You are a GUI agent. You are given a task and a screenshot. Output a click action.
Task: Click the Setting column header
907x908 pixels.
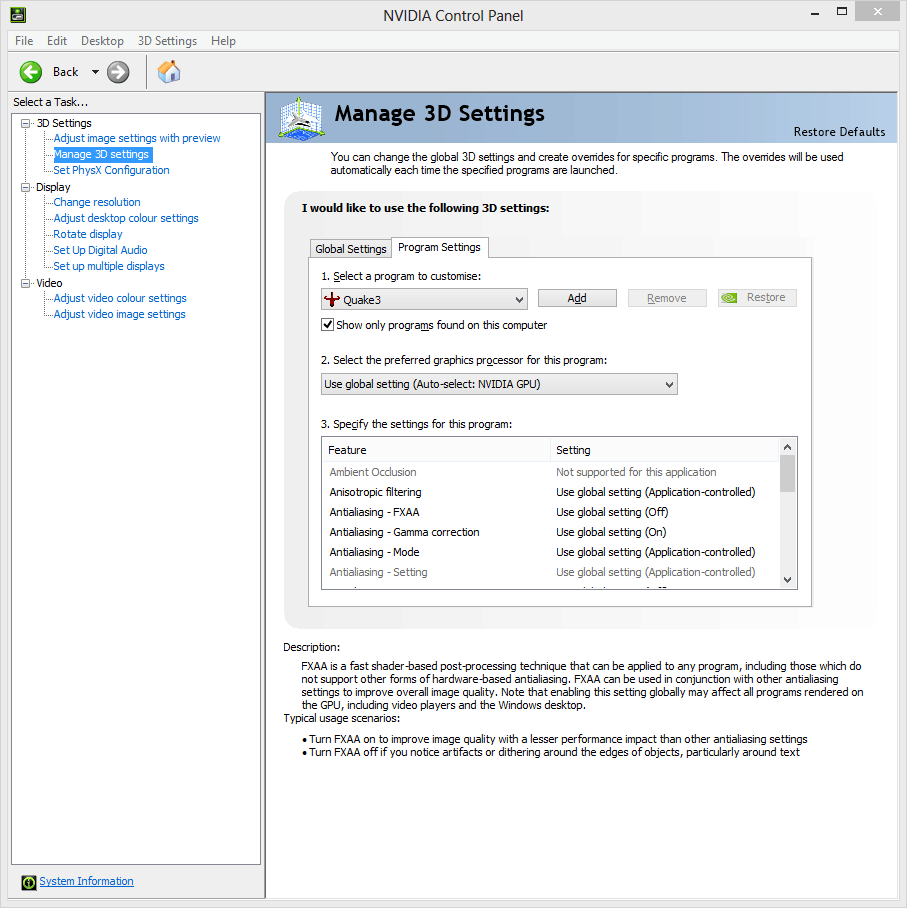pos(664,450)
